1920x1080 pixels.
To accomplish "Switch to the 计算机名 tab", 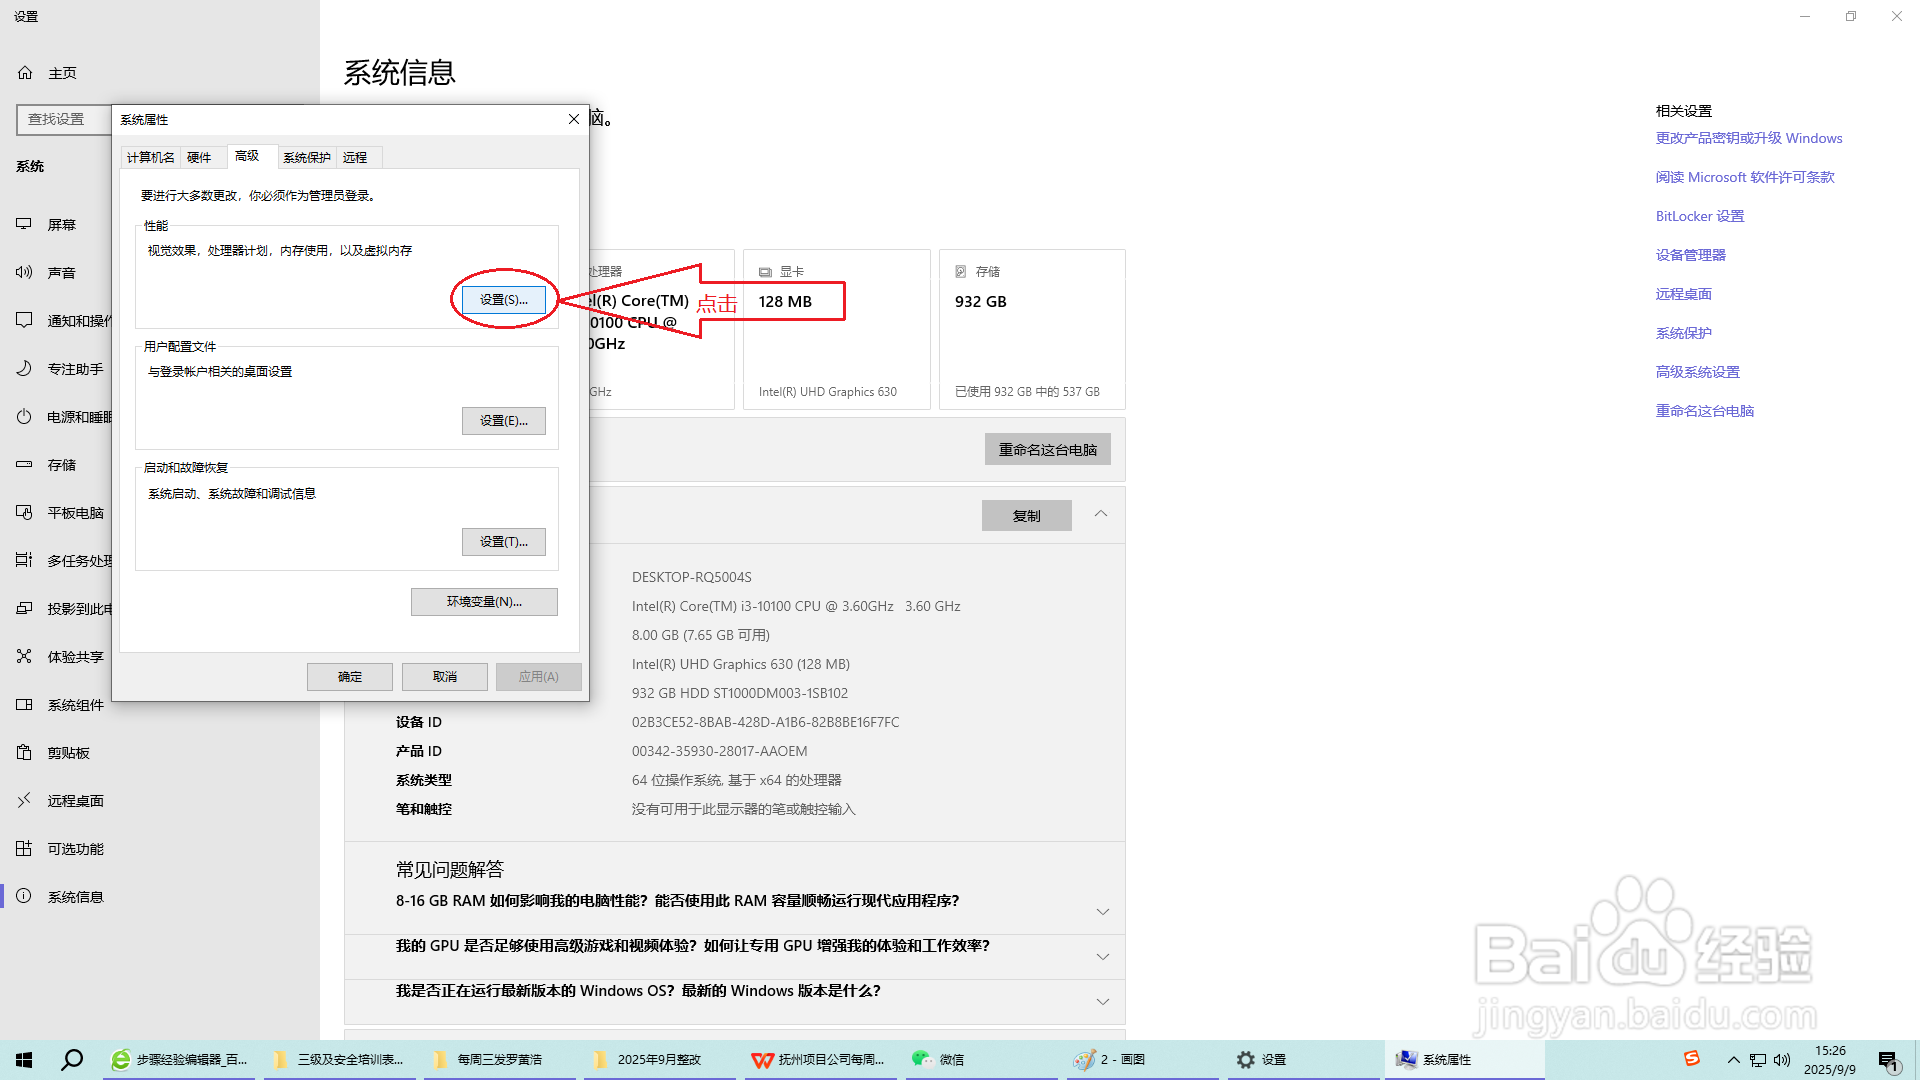I will pyautogui.click(x=149, y=157).
